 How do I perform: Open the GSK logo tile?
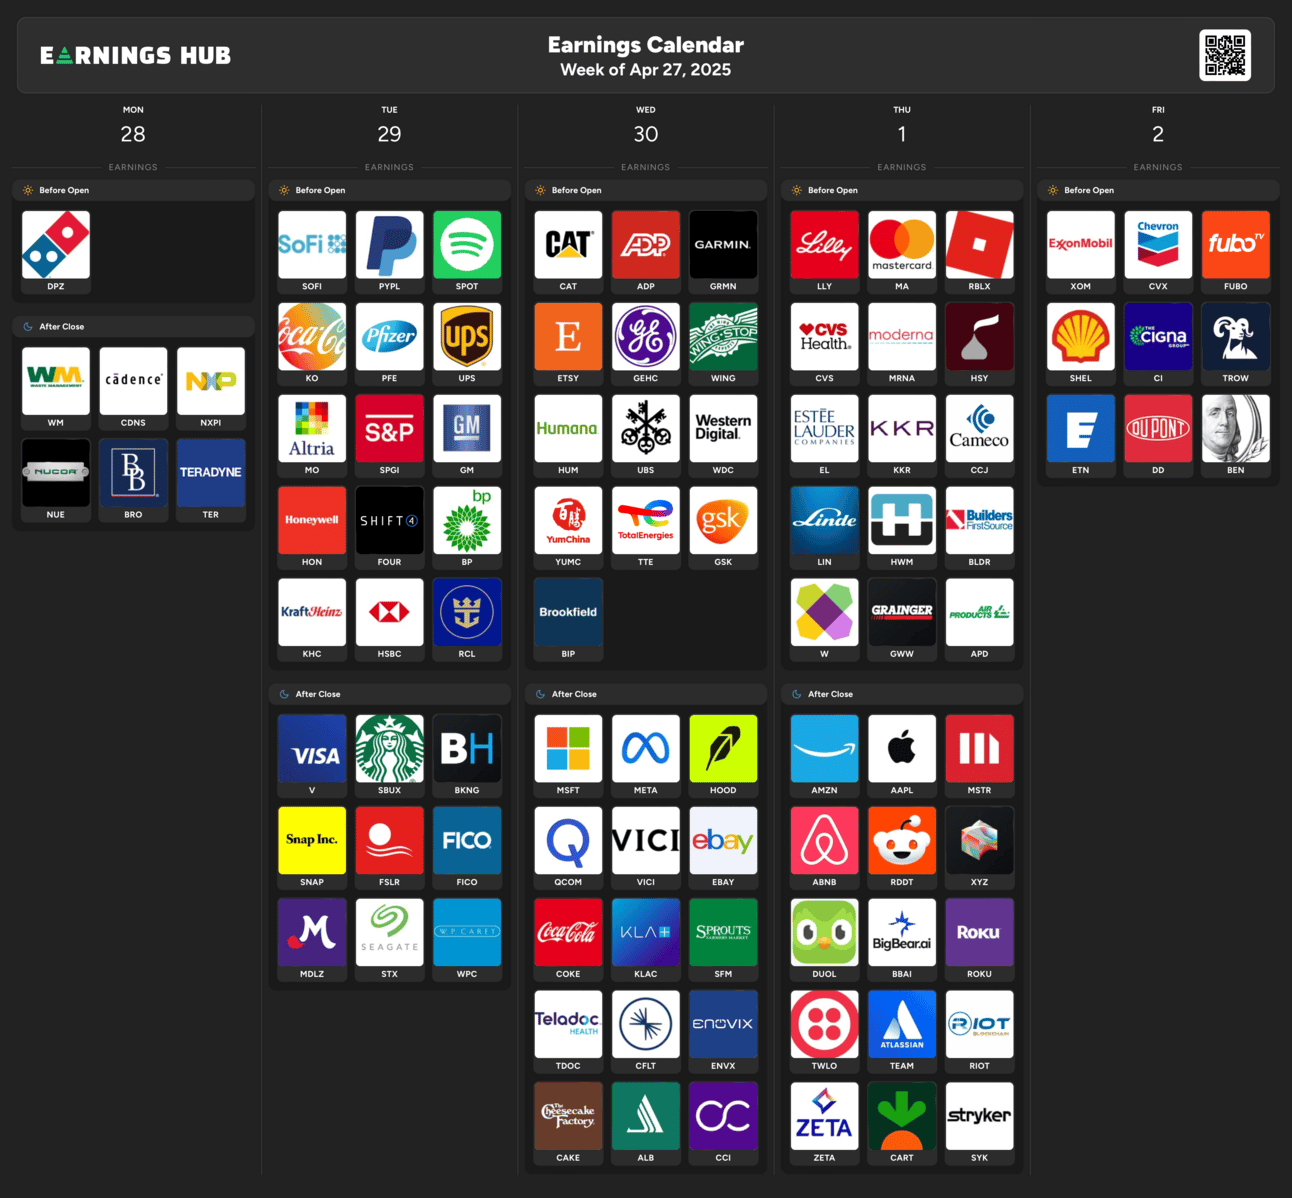click(x=723, y=528)
